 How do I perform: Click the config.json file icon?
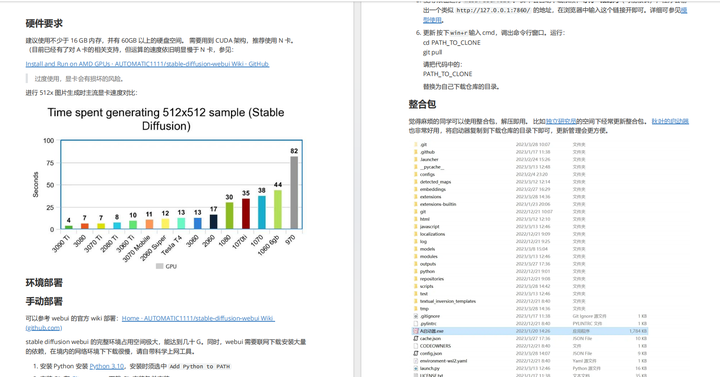[x=416, y=353]
